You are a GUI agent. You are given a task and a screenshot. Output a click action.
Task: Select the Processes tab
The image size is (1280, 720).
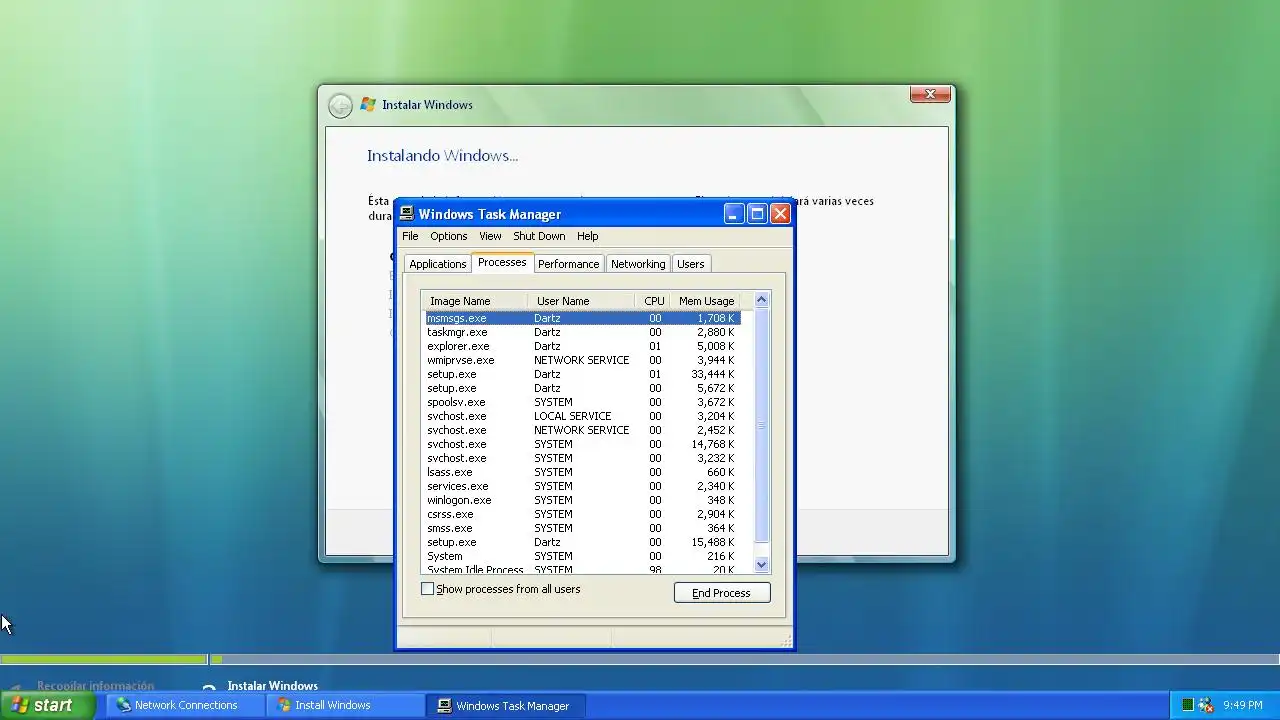[x=502, y=262]
